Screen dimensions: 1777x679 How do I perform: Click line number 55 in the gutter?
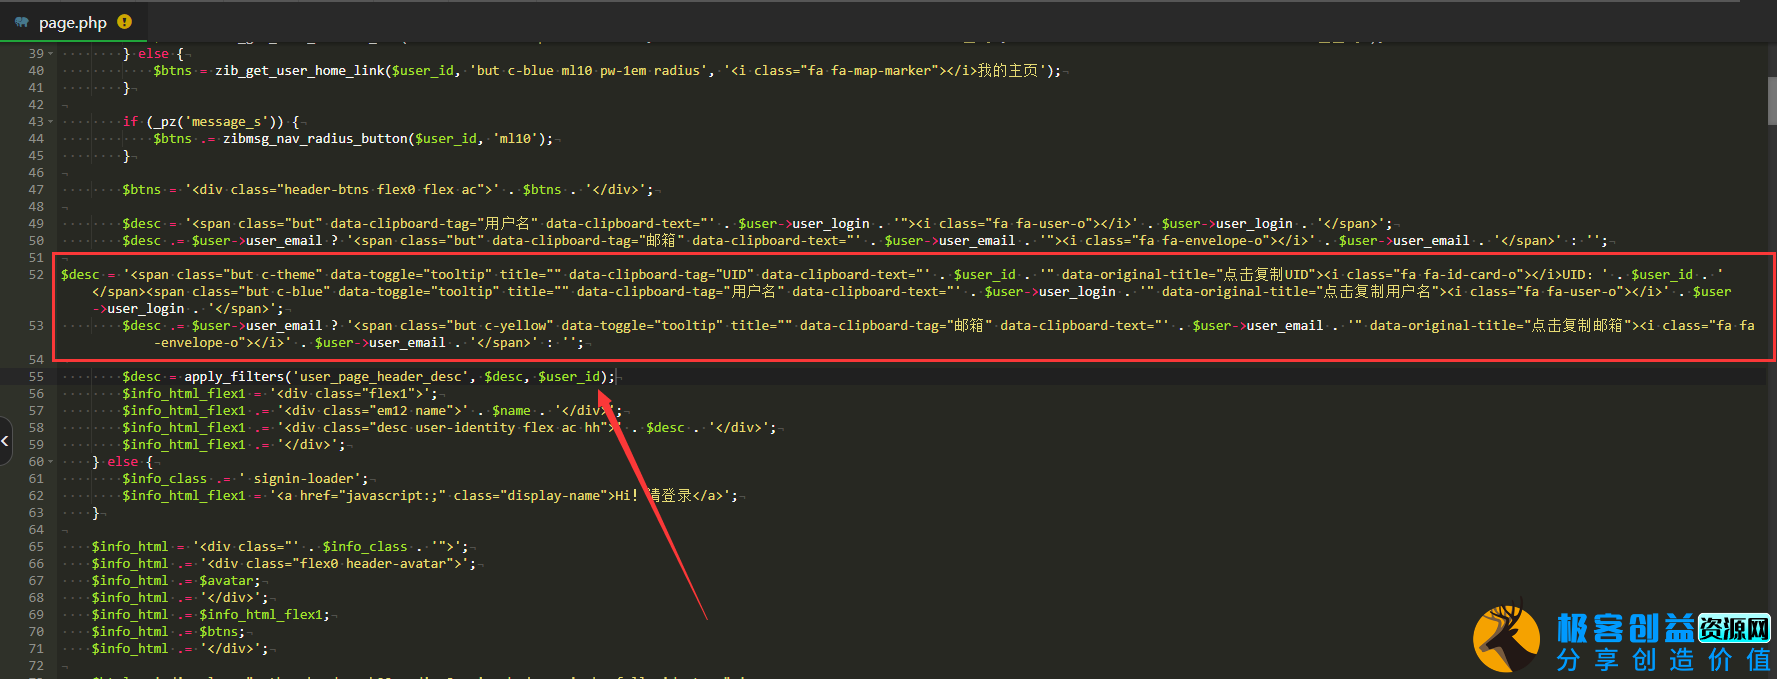[36, 377]
